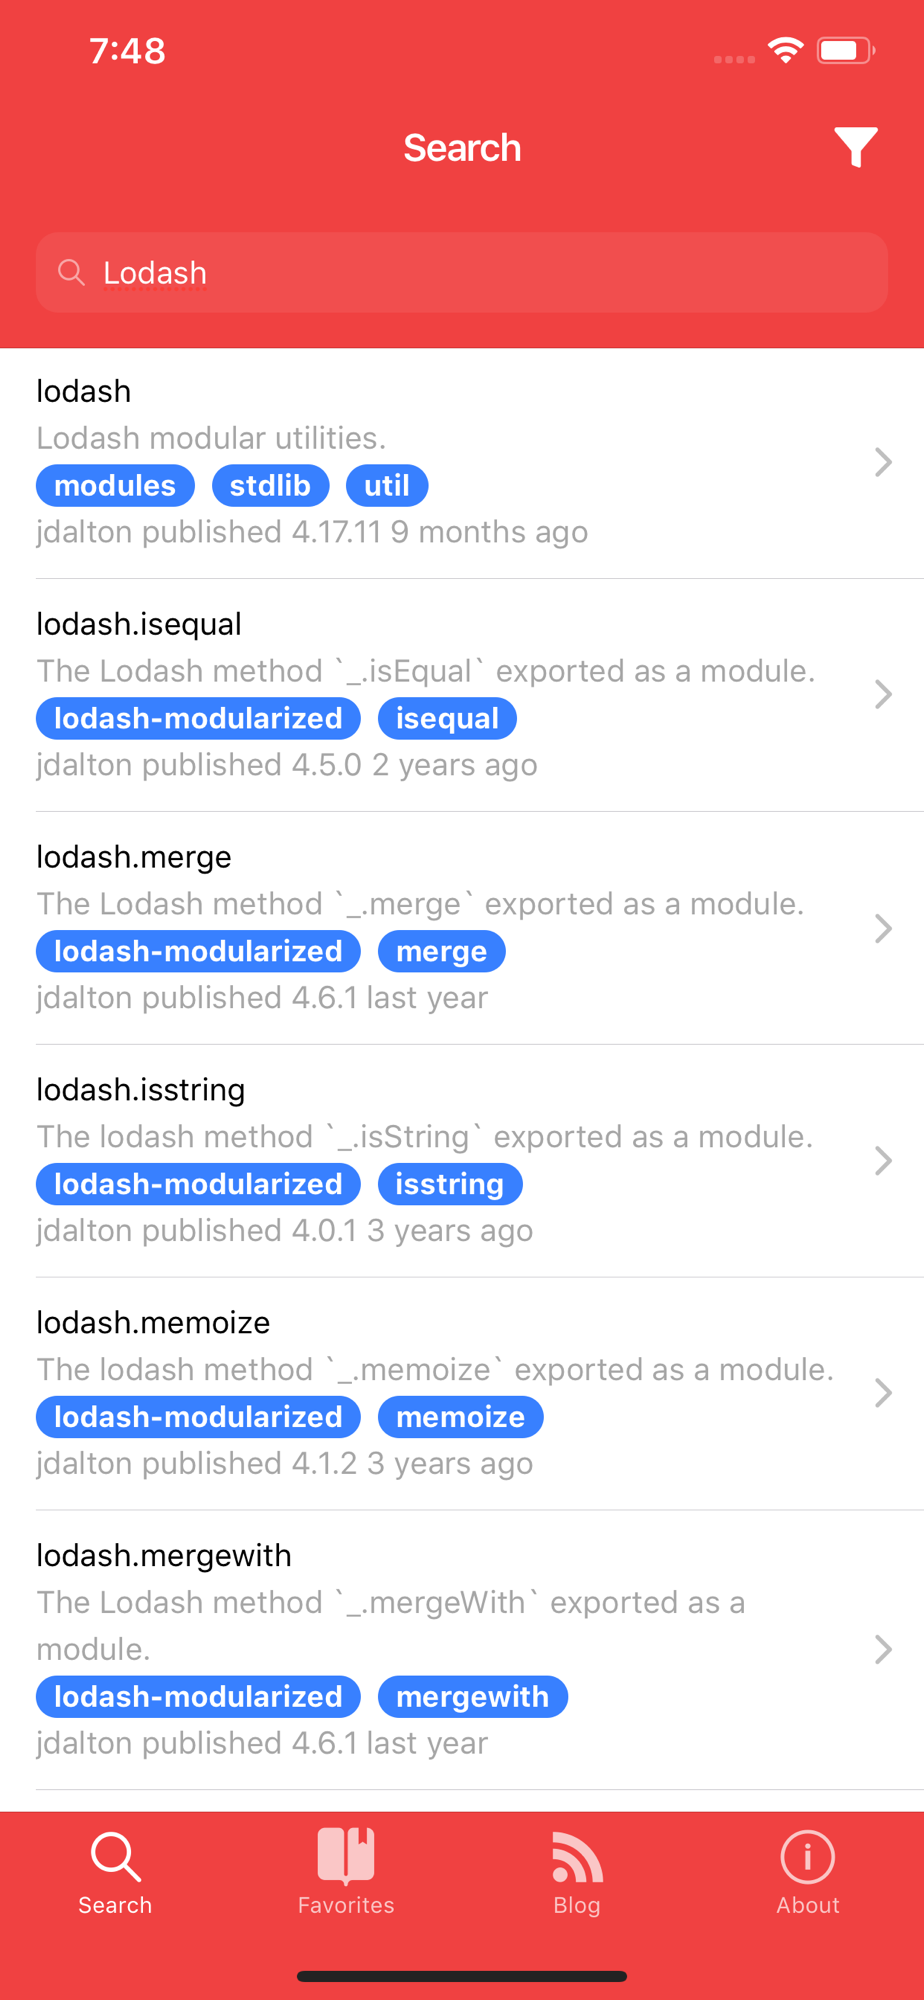The image size is (924, 2000).
Task: Select the 'stdlib' keyword tag
Action: pyautogui.click(x=270, y=486)
